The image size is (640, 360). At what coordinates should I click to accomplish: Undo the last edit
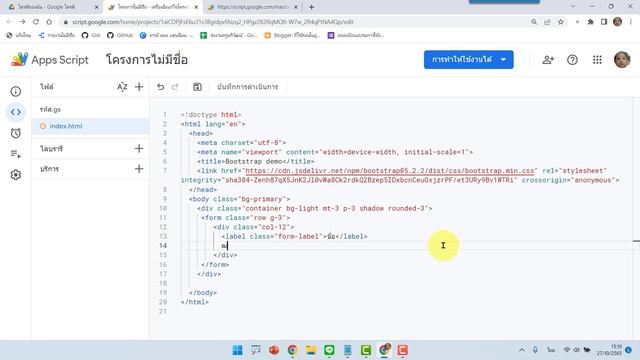click(160, 87)
